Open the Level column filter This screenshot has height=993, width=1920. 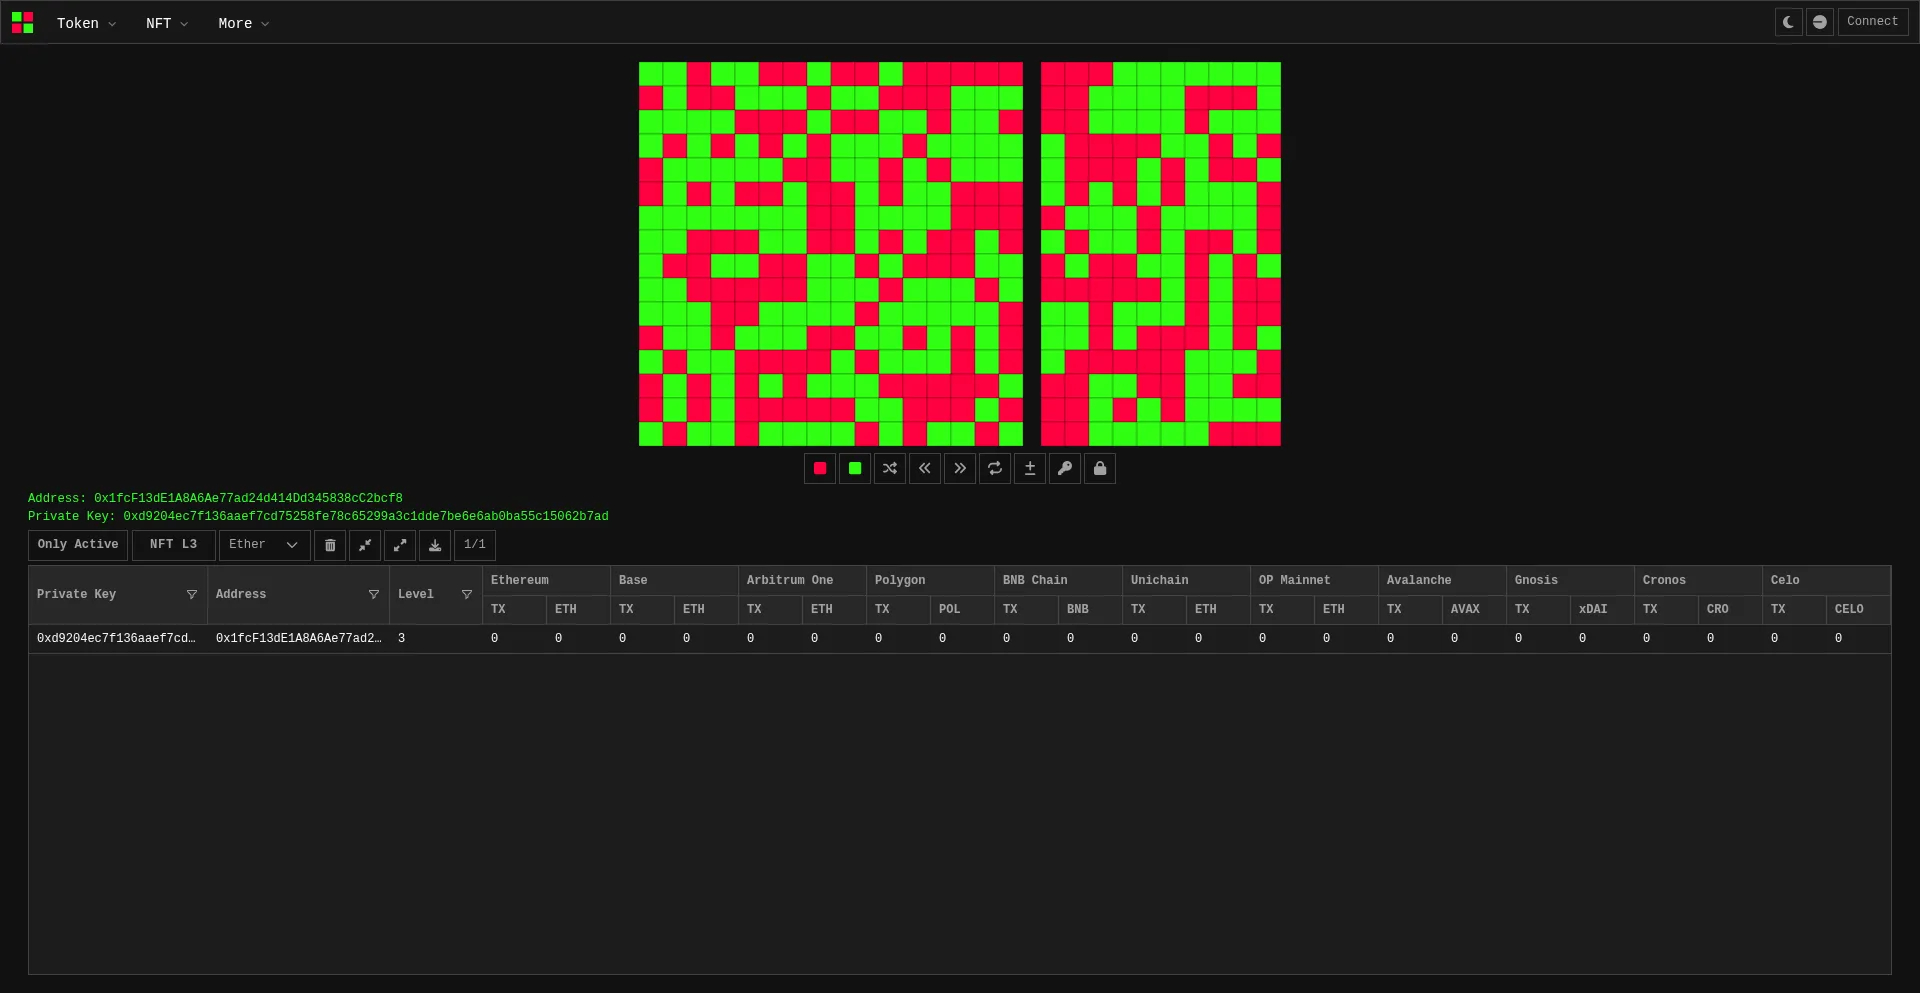click(466, 595)
